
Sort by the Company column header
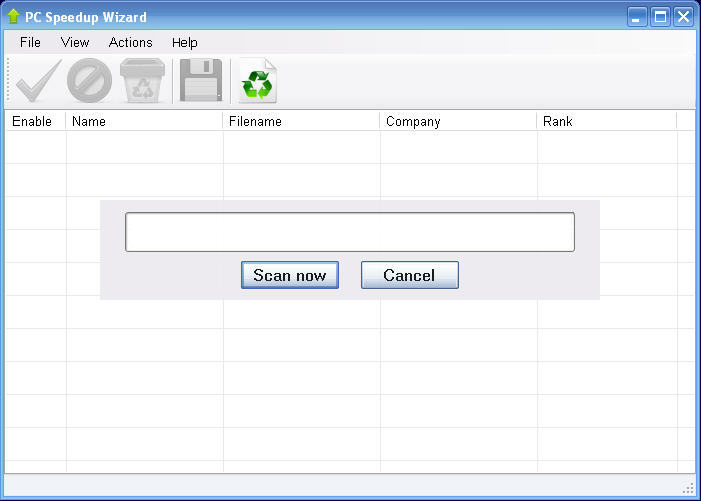(x=458, y=122)
